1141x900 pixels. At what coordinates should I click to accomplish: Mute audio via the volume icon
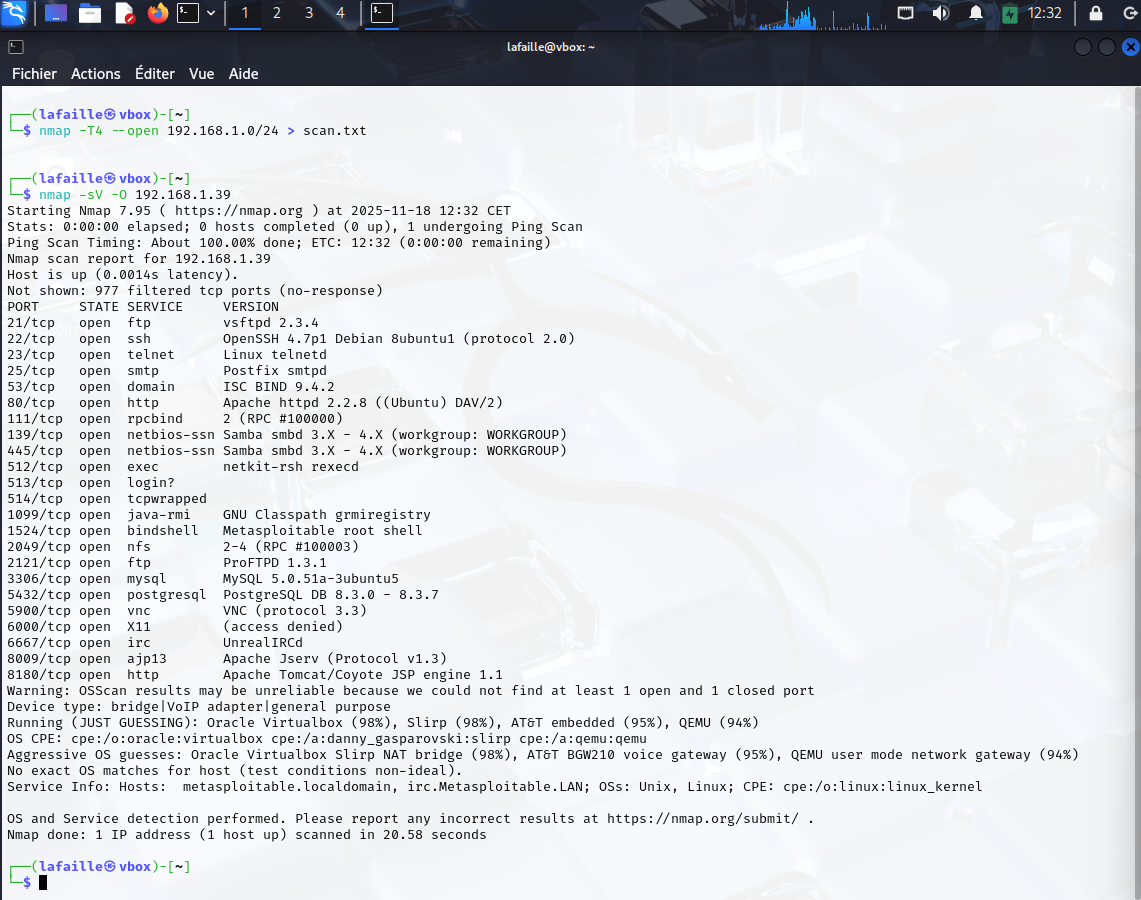(x=941, y=14)
